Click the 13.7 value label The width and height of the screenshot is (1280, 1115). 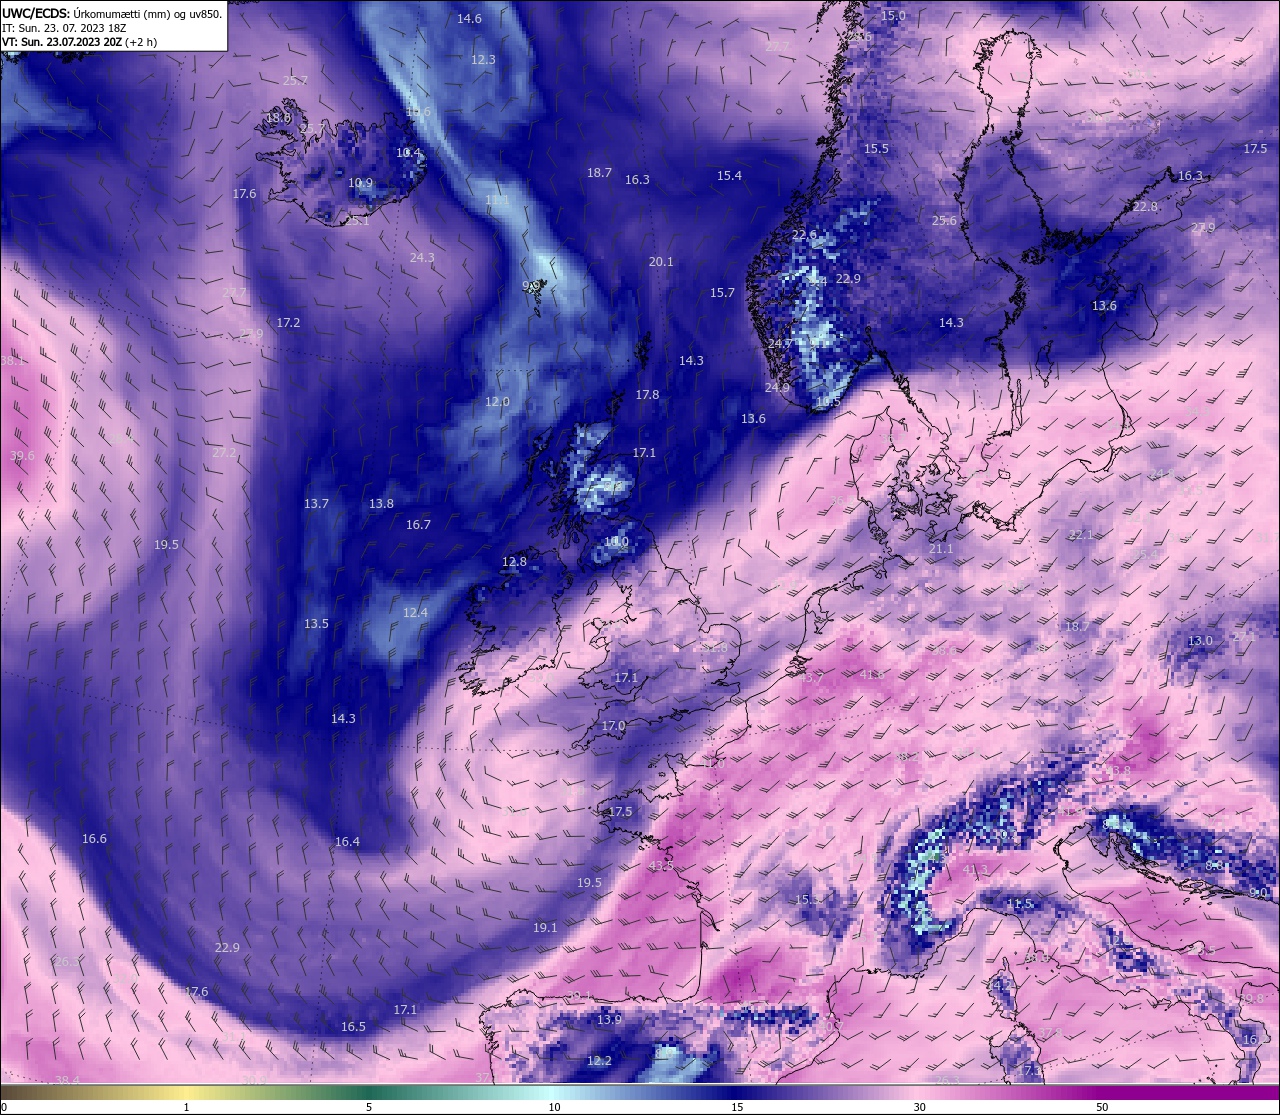(316, 504)
